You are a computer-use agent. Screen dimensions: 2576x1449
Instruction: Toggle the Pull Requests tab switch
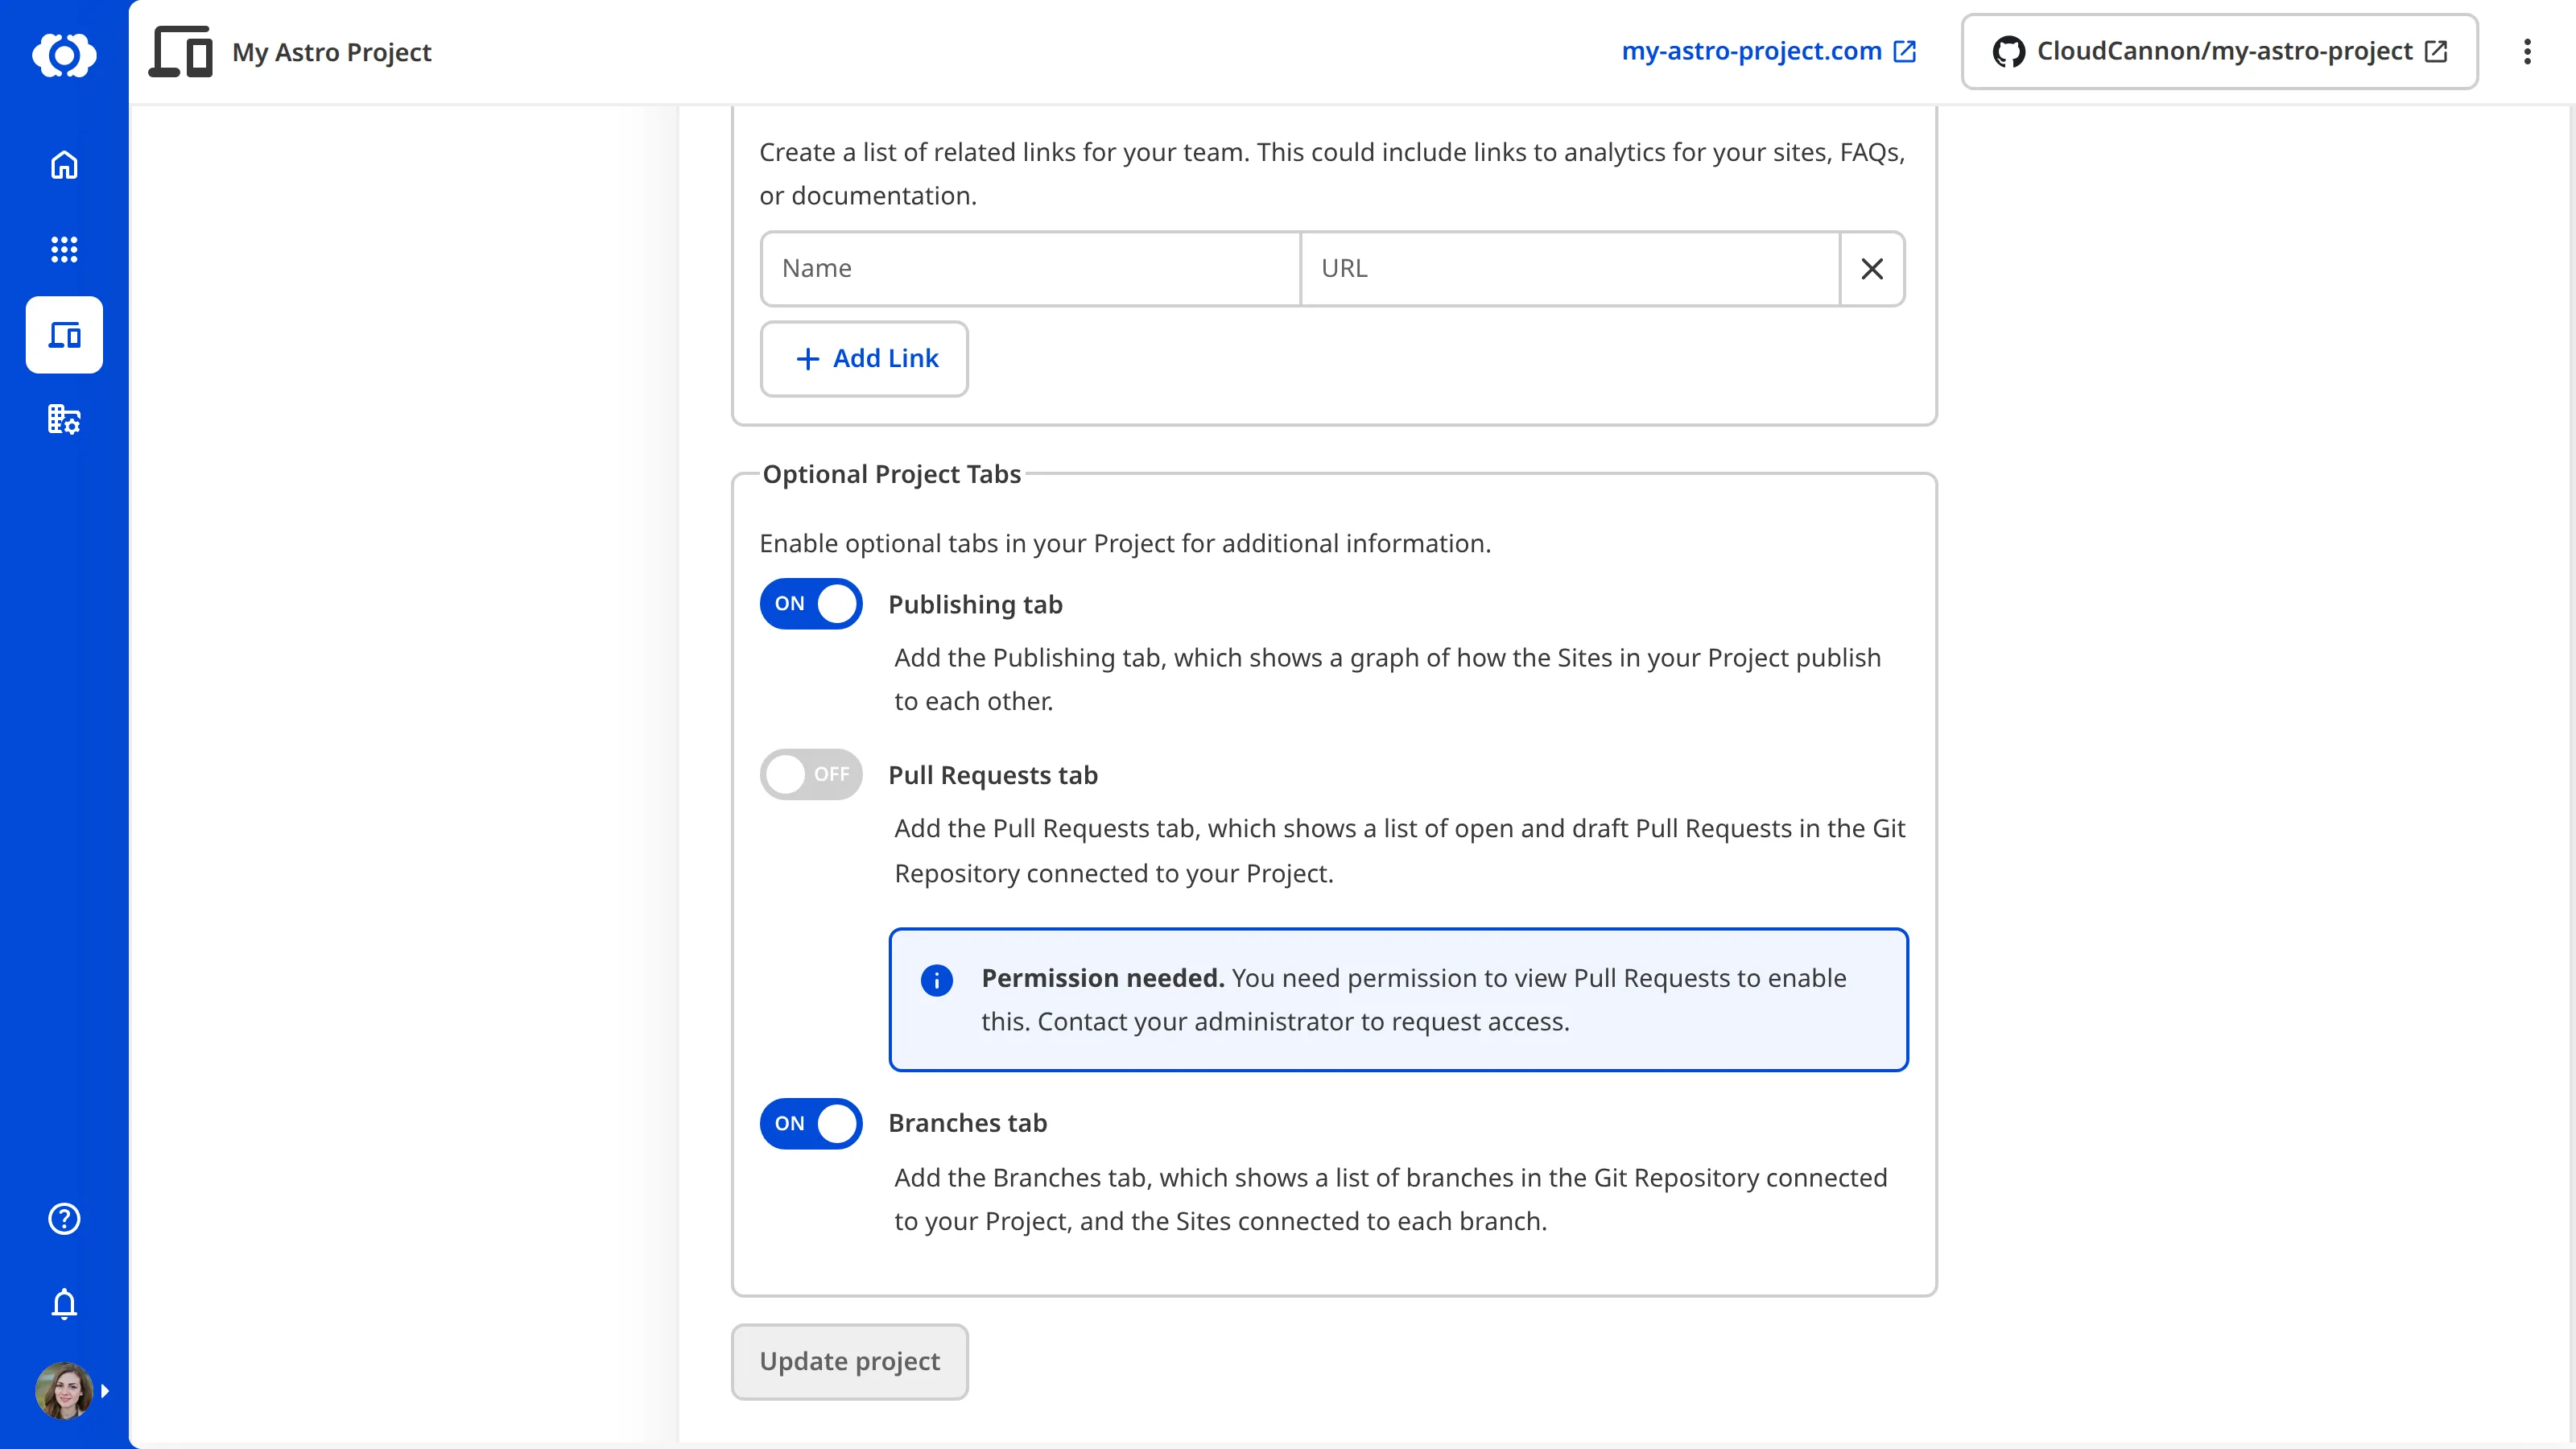[811, 775]
